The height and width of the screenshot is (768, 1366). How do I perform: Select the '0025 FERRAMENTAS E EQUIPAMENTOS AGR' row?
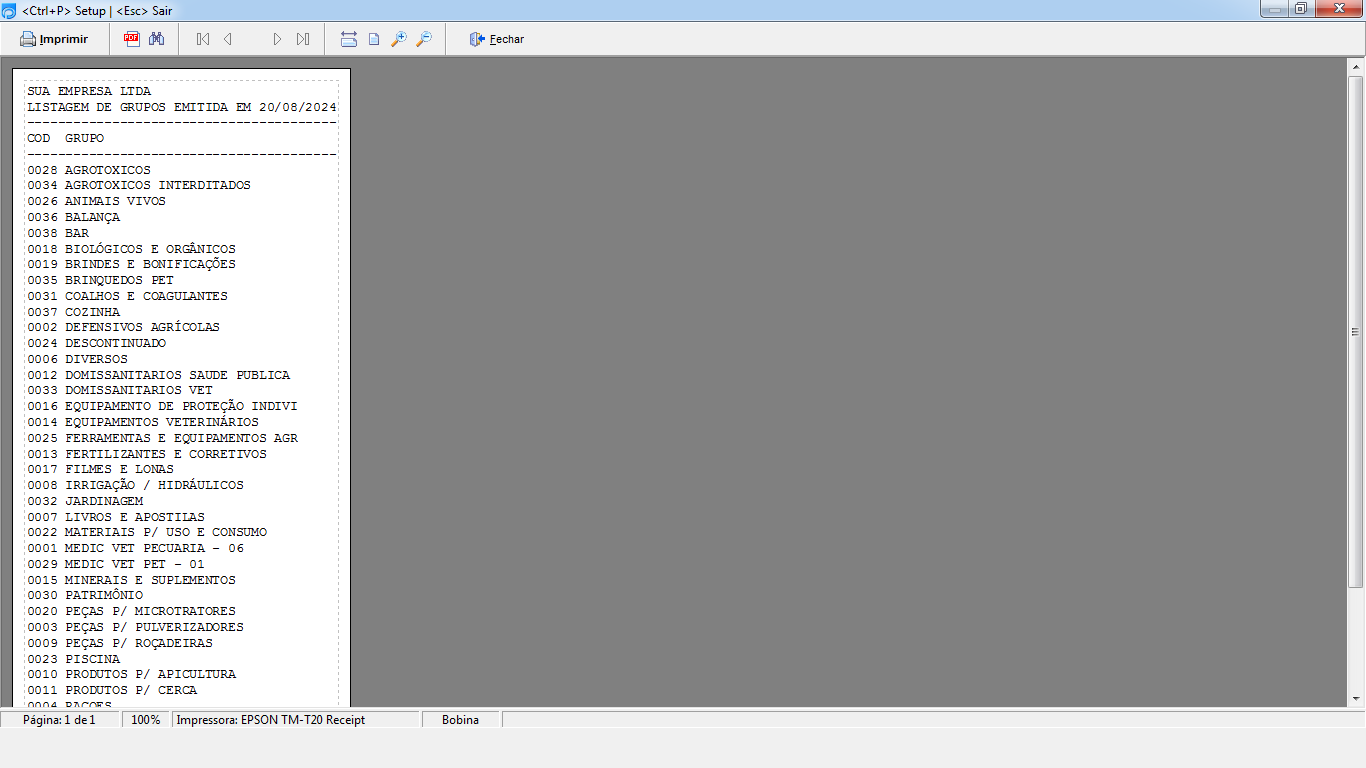pyautogui.click(x=163, y=438)
